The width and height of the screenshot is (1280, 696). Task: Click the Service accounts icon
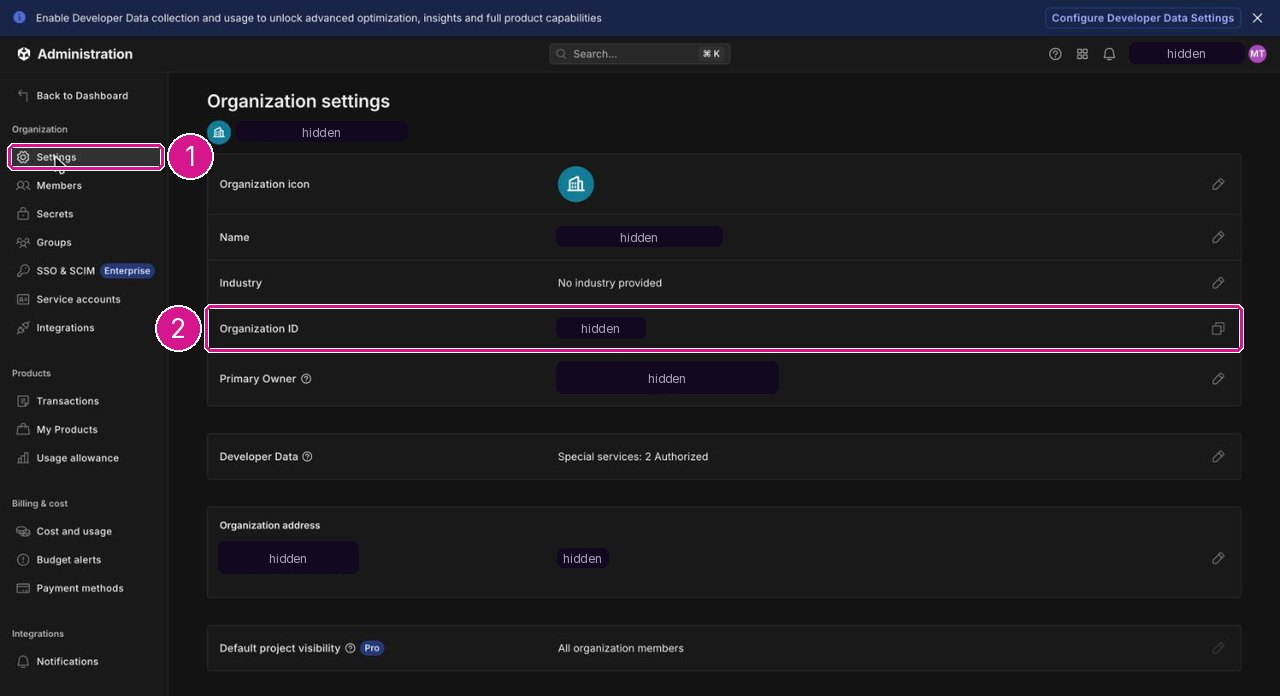pos(23,300)
